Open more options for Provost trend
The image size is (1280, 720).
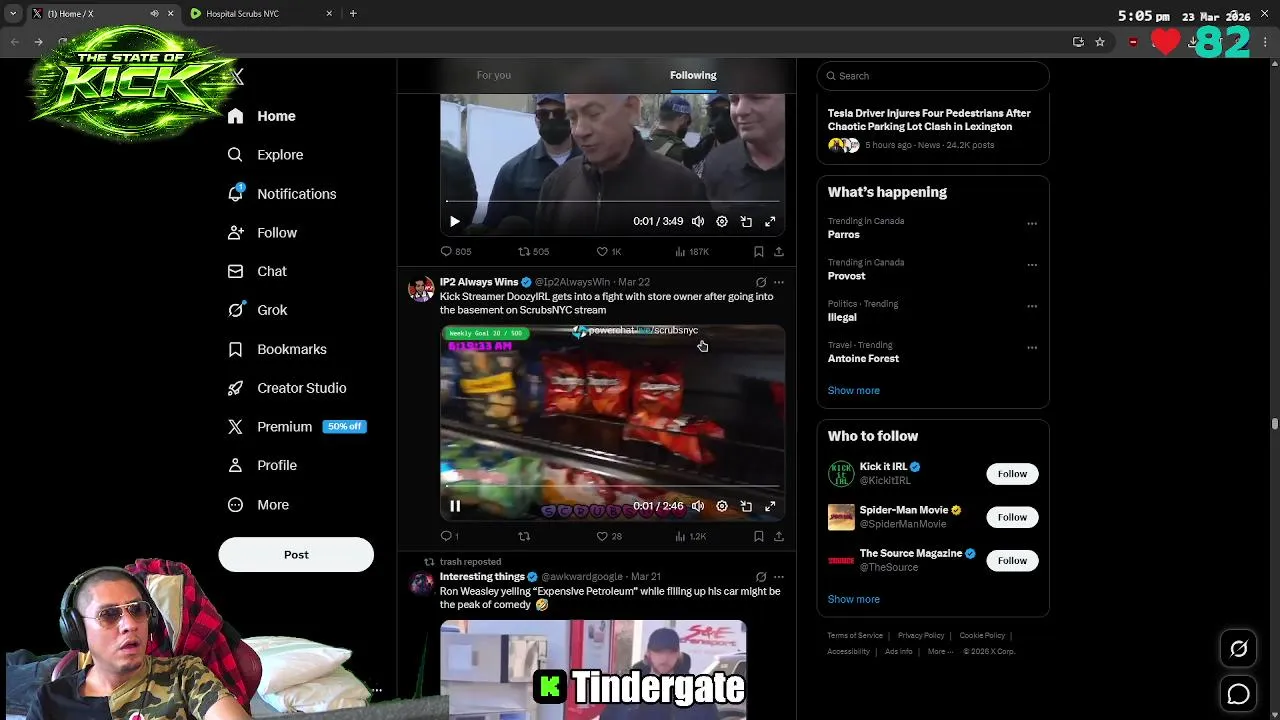click(1032, 265)
